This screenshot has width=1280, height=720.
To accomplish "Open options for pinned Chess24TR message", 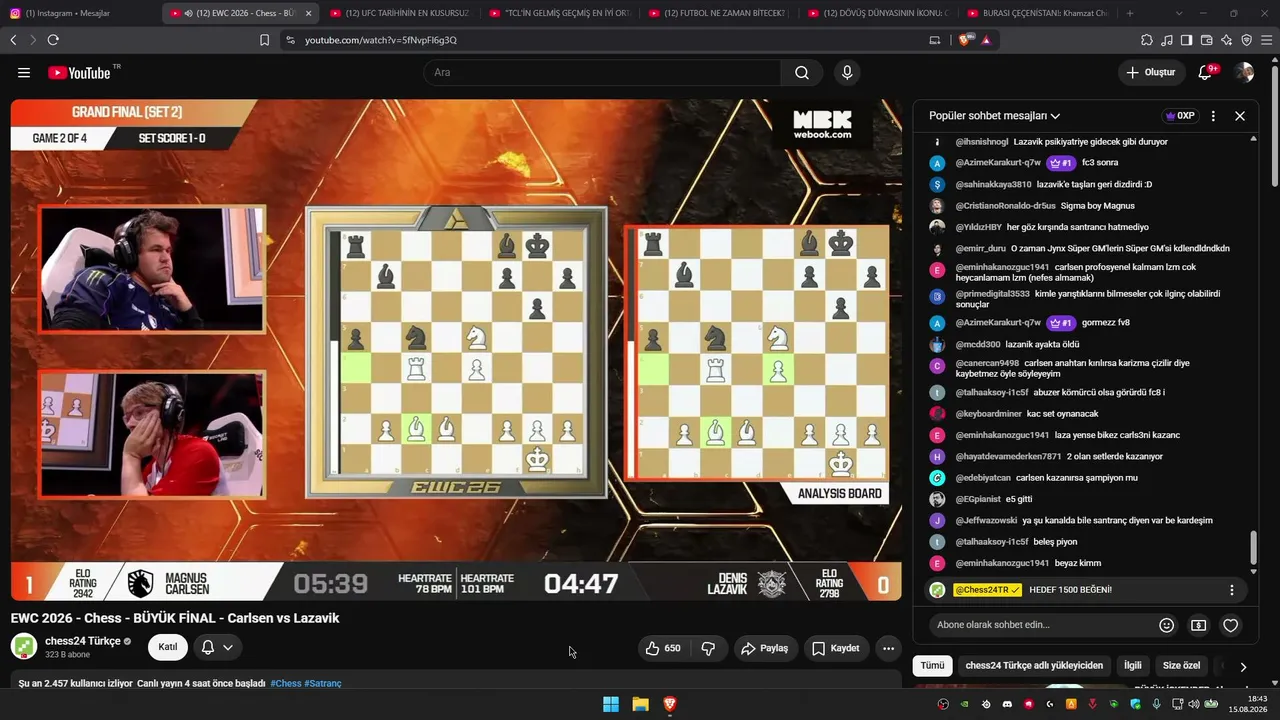I will pyautogui.click(x=1232, y=590).
